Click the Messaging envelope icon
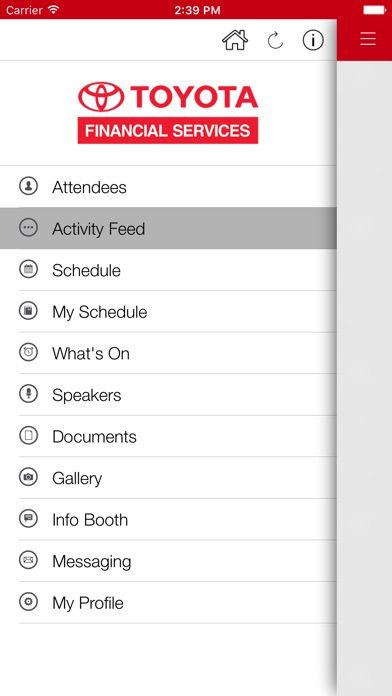 (28, 560)
